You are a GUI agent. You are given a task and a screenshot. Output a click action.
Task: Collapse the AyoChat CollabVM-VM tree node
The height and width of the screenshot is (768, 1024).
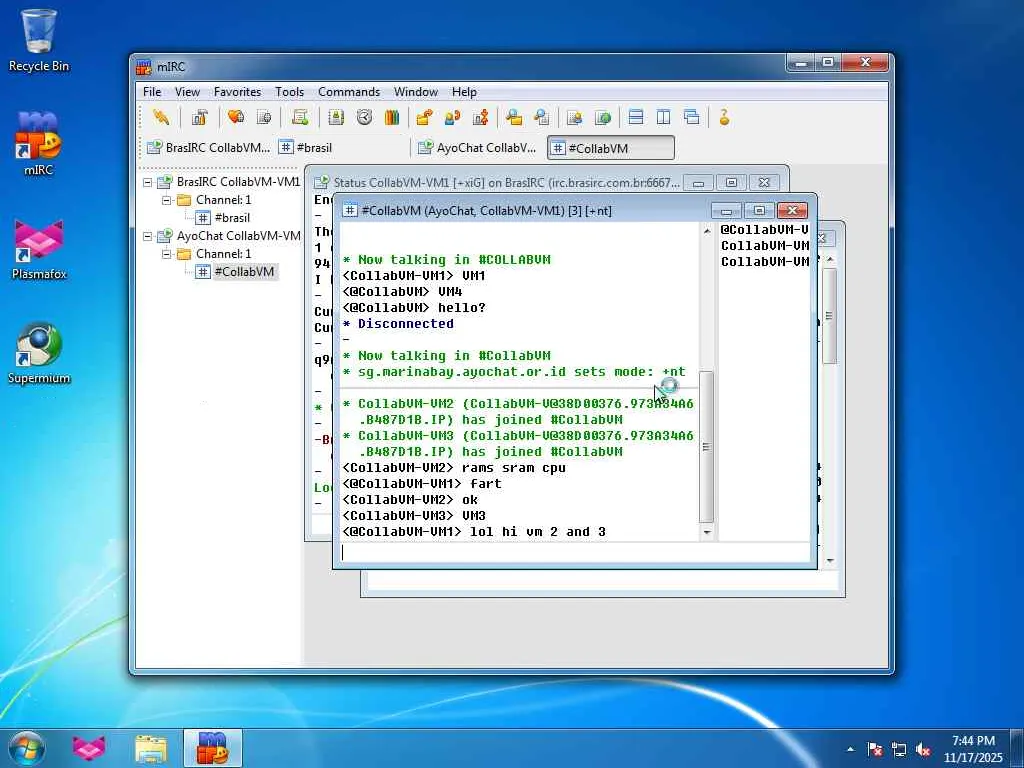coord(148,236)
